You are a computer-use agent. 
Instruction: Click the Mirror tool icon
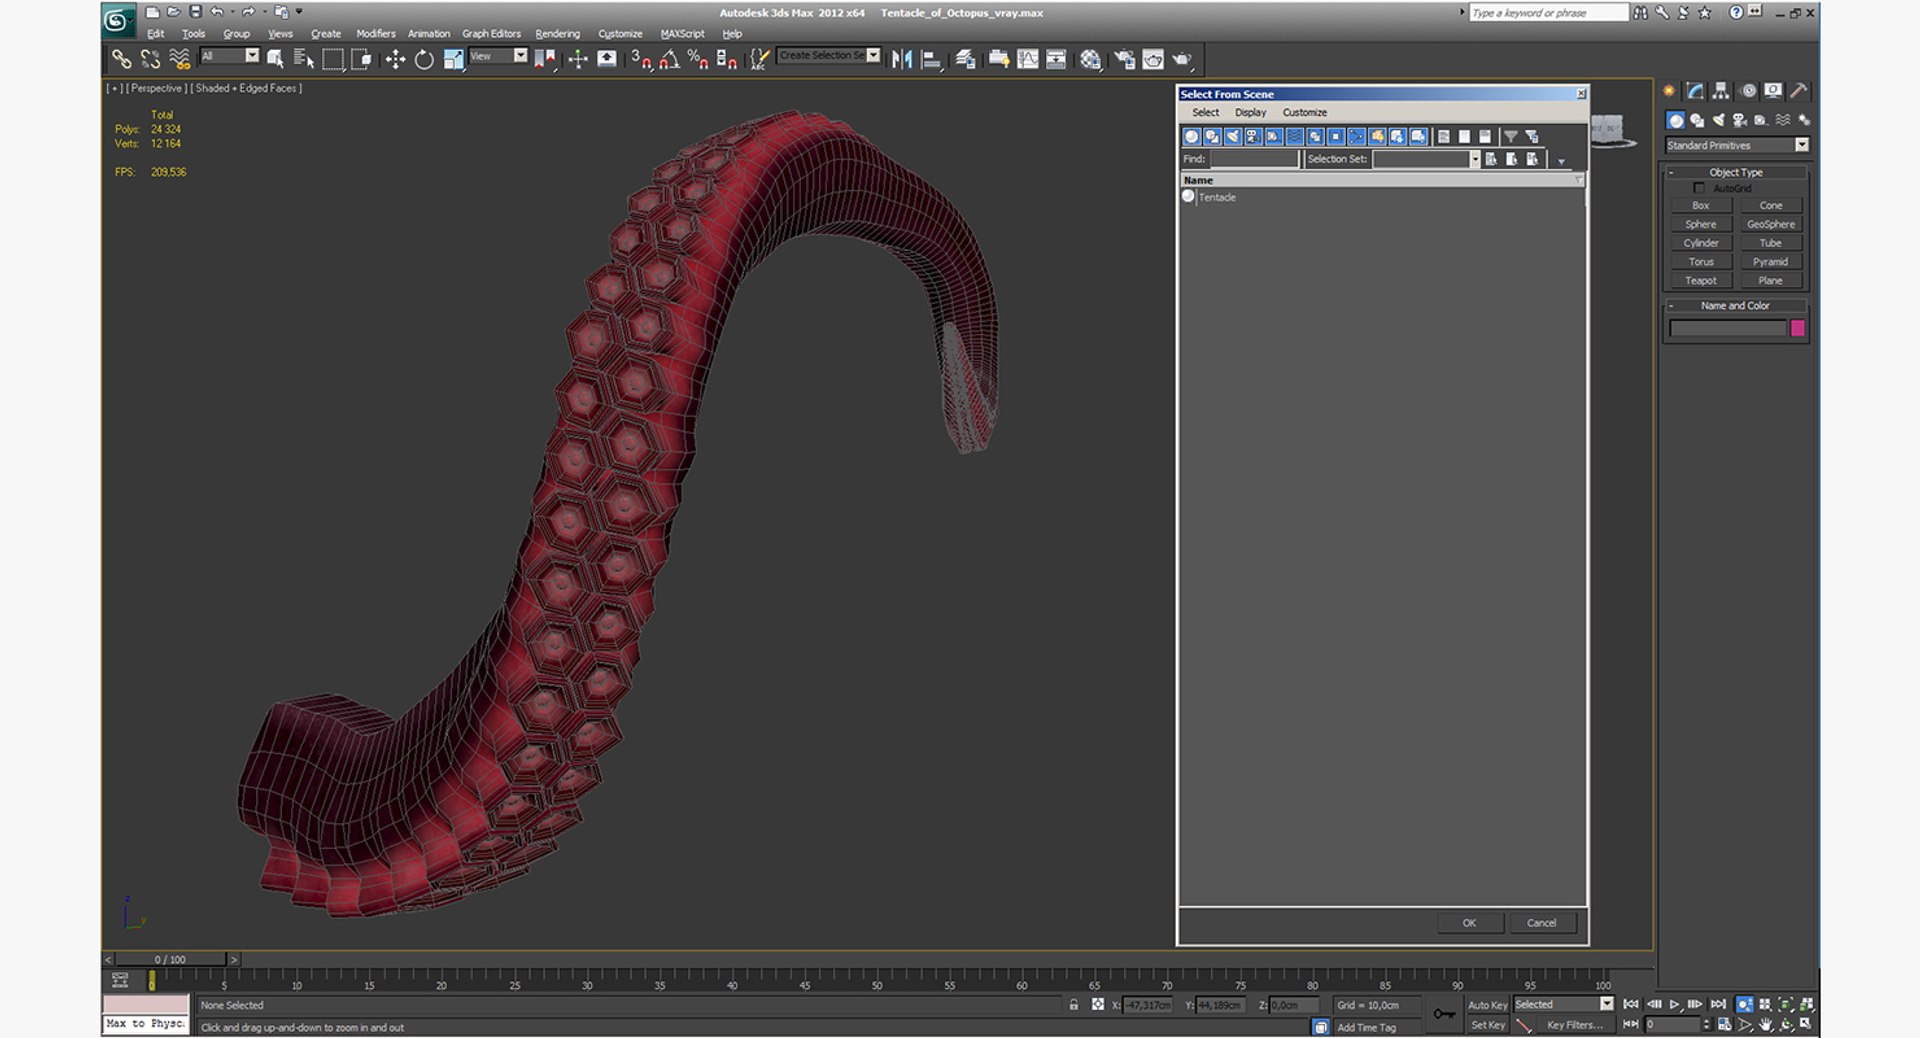pos(902,60)
